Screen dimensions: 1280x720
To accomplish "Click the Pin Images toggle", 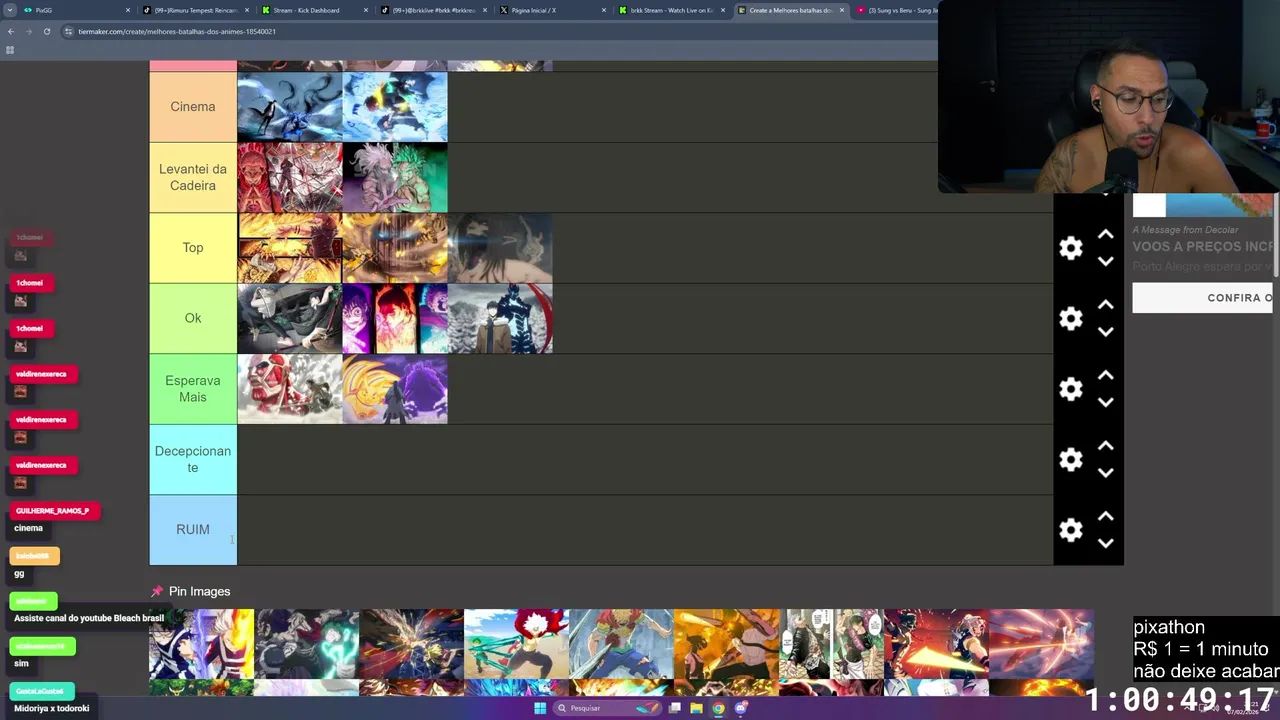I will click(190, 591).
